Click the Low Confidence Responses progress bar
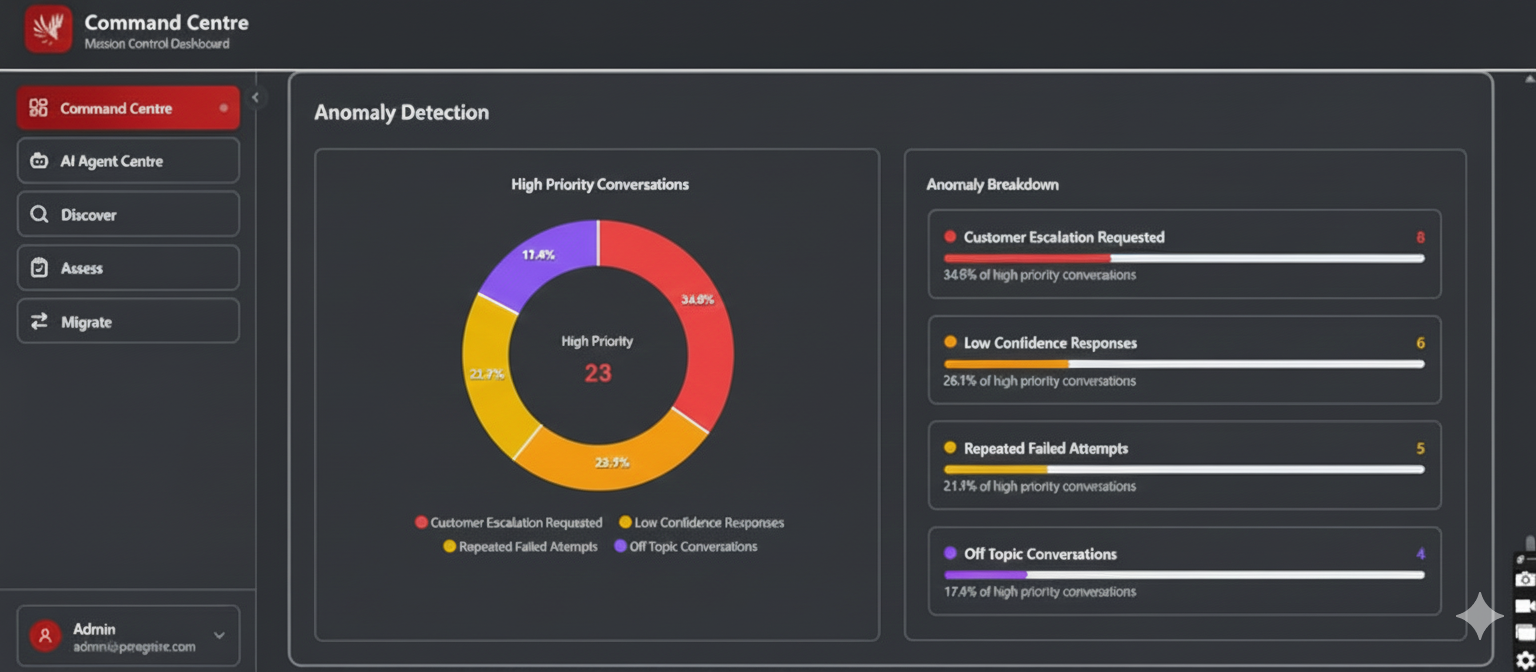Screen dimensions: 1536x672 click(1184, 364)
